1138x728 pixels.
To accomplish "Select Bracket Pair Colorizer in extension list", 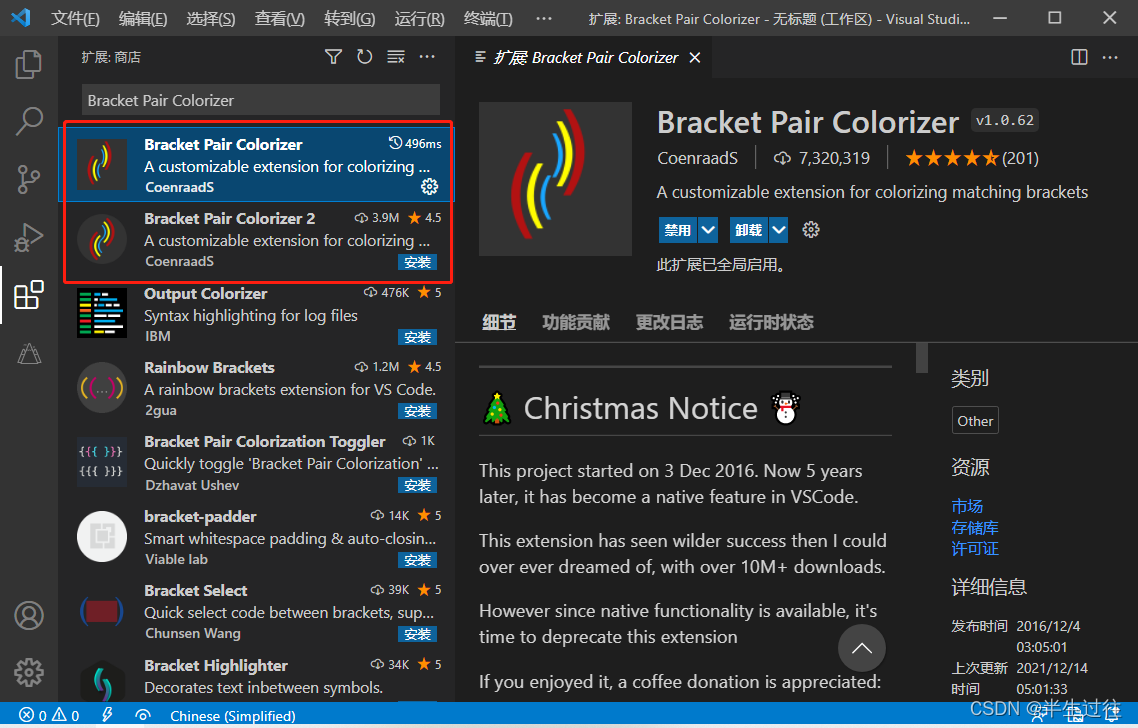I will (x=256, y=165).
